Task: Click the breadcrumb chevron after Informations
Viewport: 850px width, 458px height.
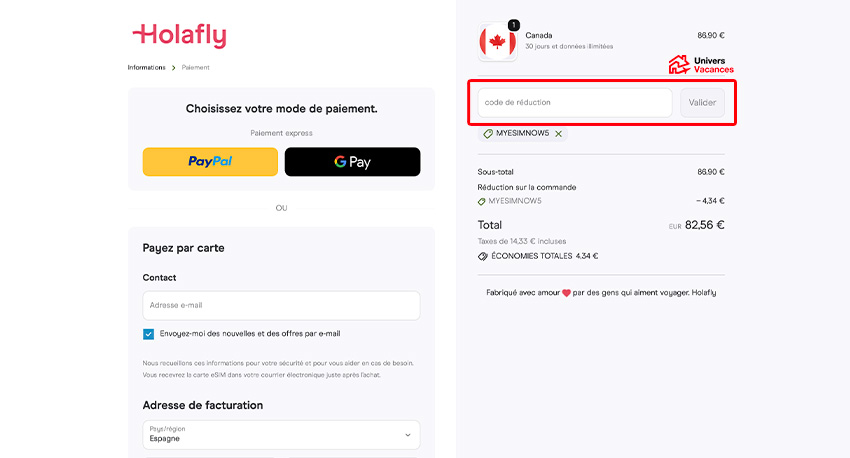Action: point(174,68)
